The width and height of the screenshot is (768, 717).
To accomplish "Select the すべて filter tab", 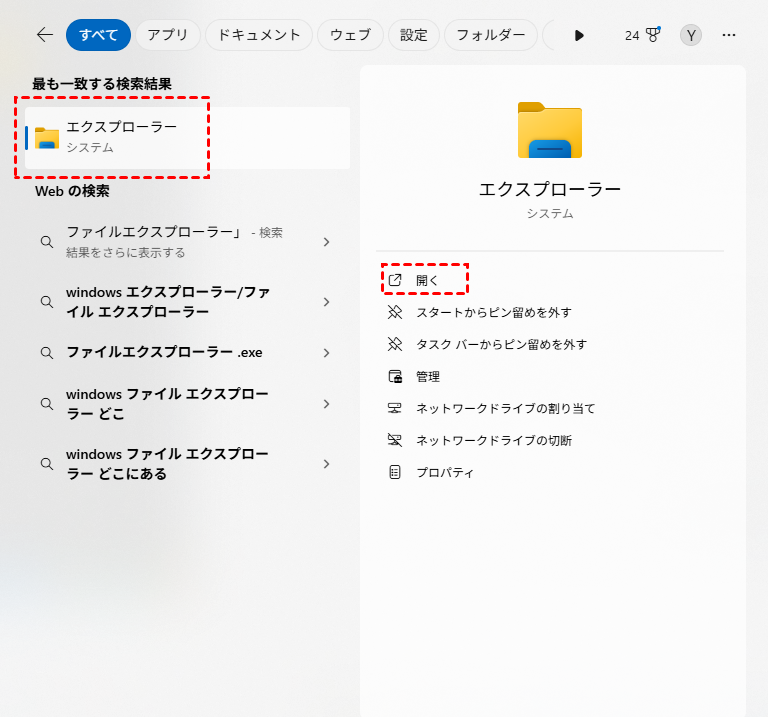I will coord(98,35).
